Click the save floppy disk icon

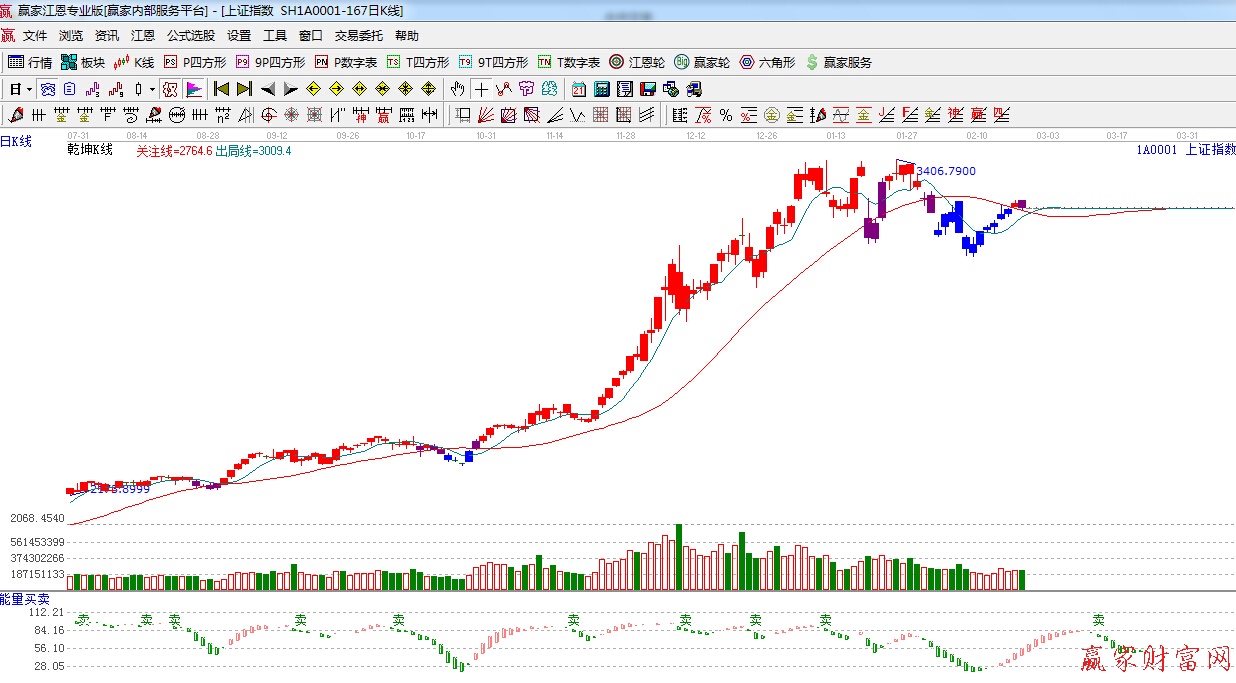[647, 89]
